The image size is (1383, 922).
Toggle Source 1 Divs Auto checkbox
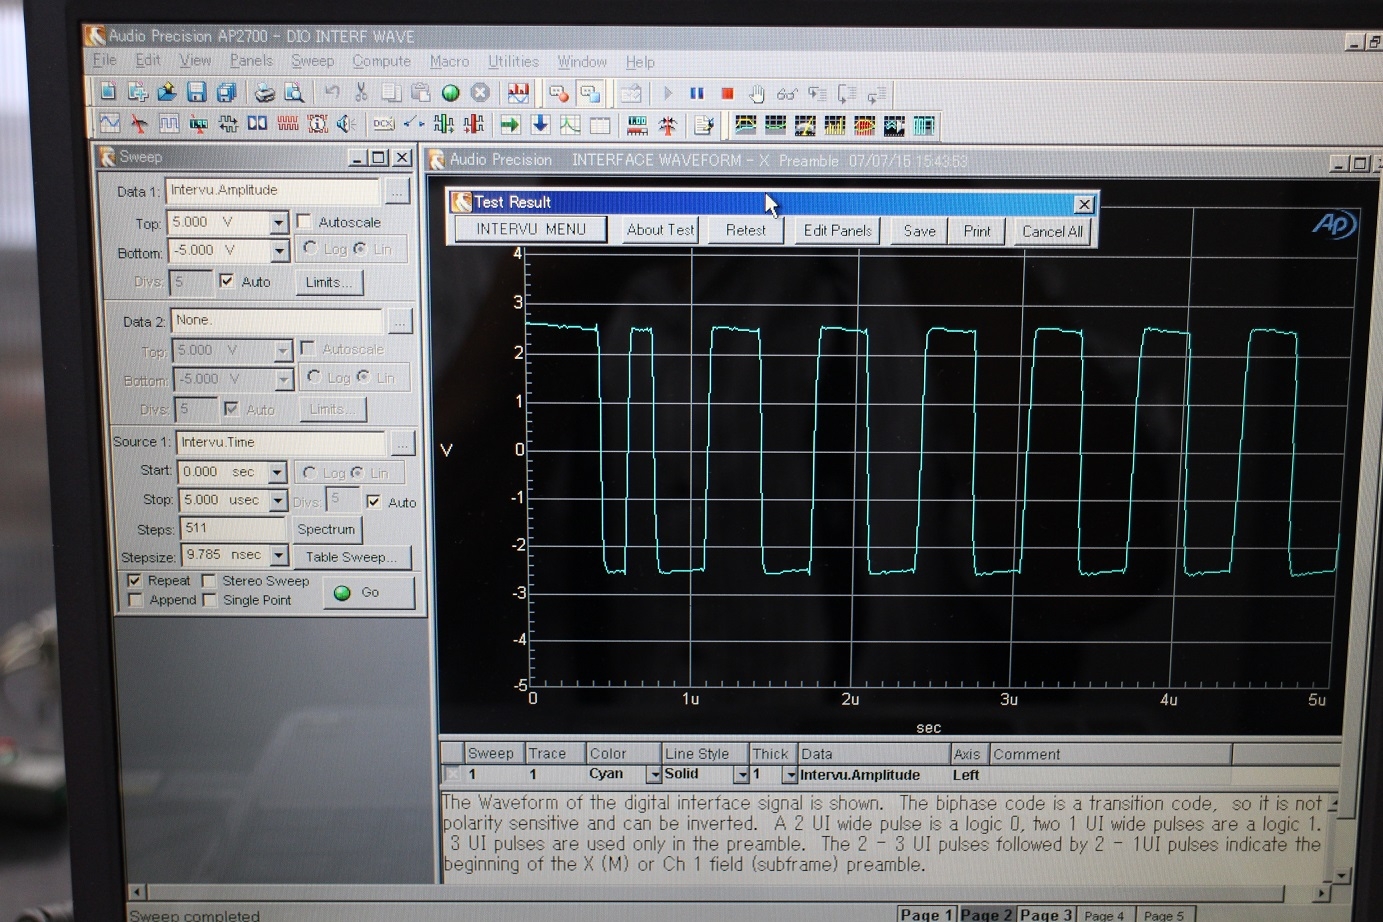pyautogui.click(x=374, y=501)
